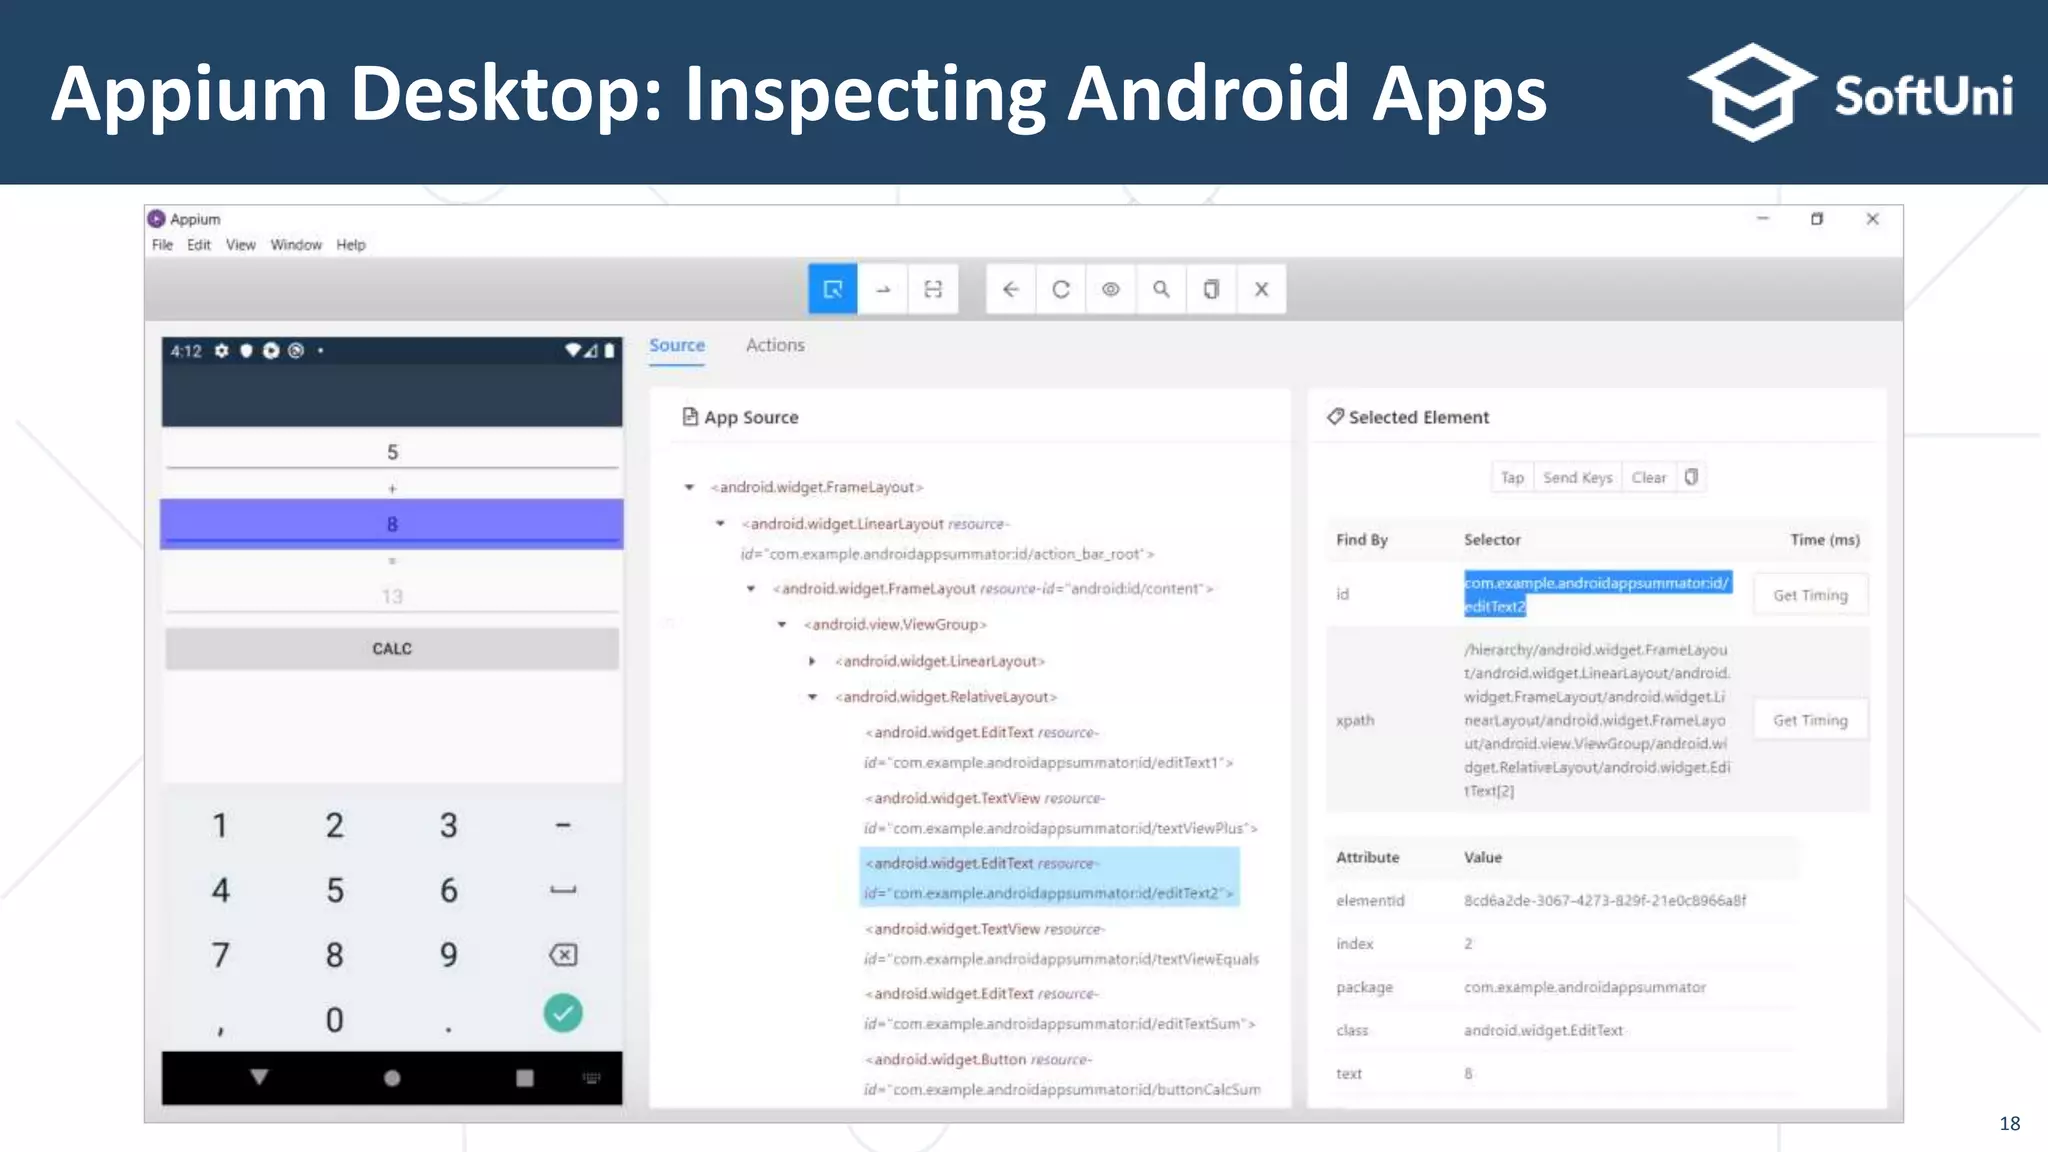The image size is (2048, 1152).
Task: Switch to the Source tab
Action: [677, 345]
